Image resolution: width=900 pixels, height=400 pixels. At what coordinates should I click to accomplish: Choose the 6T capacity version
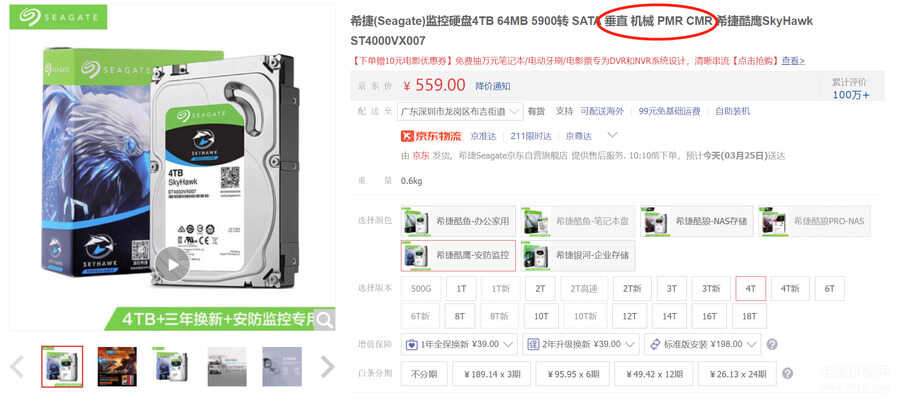click(x=829, y=289)
